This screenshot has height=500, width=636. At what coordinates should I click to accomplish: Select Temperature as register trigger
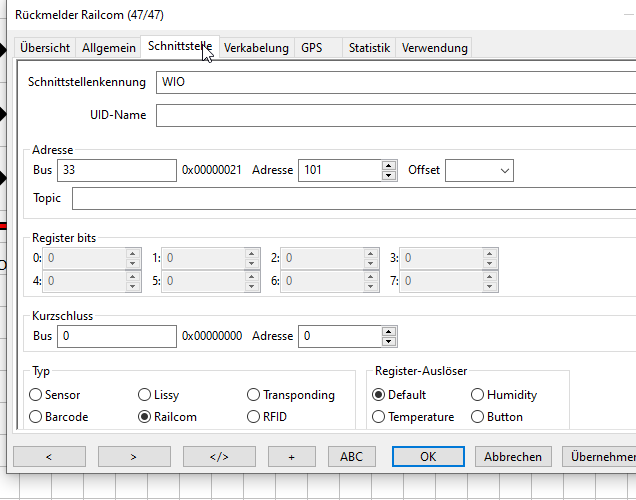[x=379, y=417]
